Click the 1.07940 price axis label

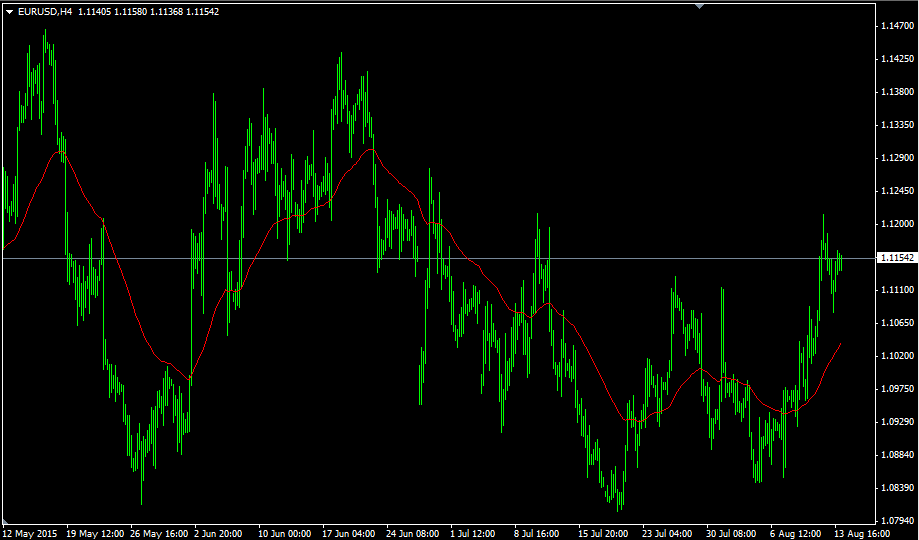897,521
